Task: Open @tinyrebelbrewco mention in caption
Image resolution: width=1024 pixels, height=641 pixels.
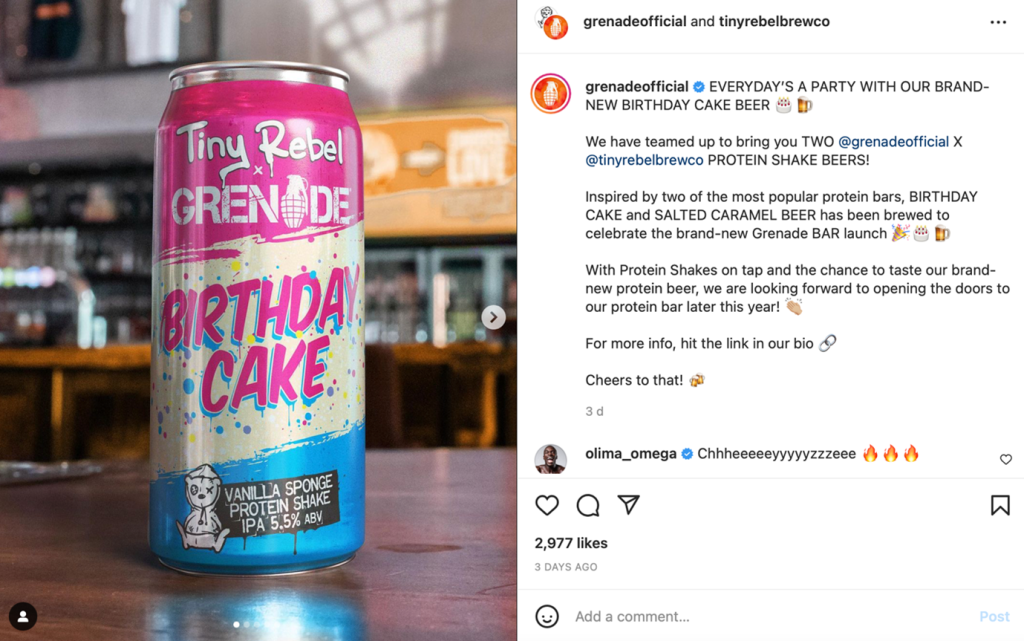Action: (x=644, y=160)
